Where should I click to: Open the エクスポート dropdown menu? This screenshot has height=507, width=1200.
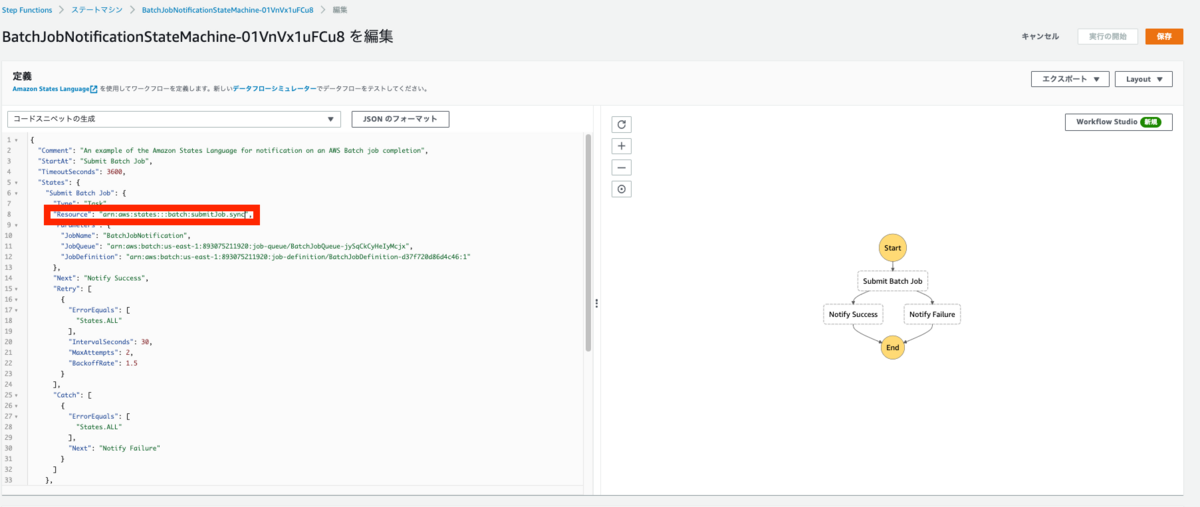(x=1070, y=79)
